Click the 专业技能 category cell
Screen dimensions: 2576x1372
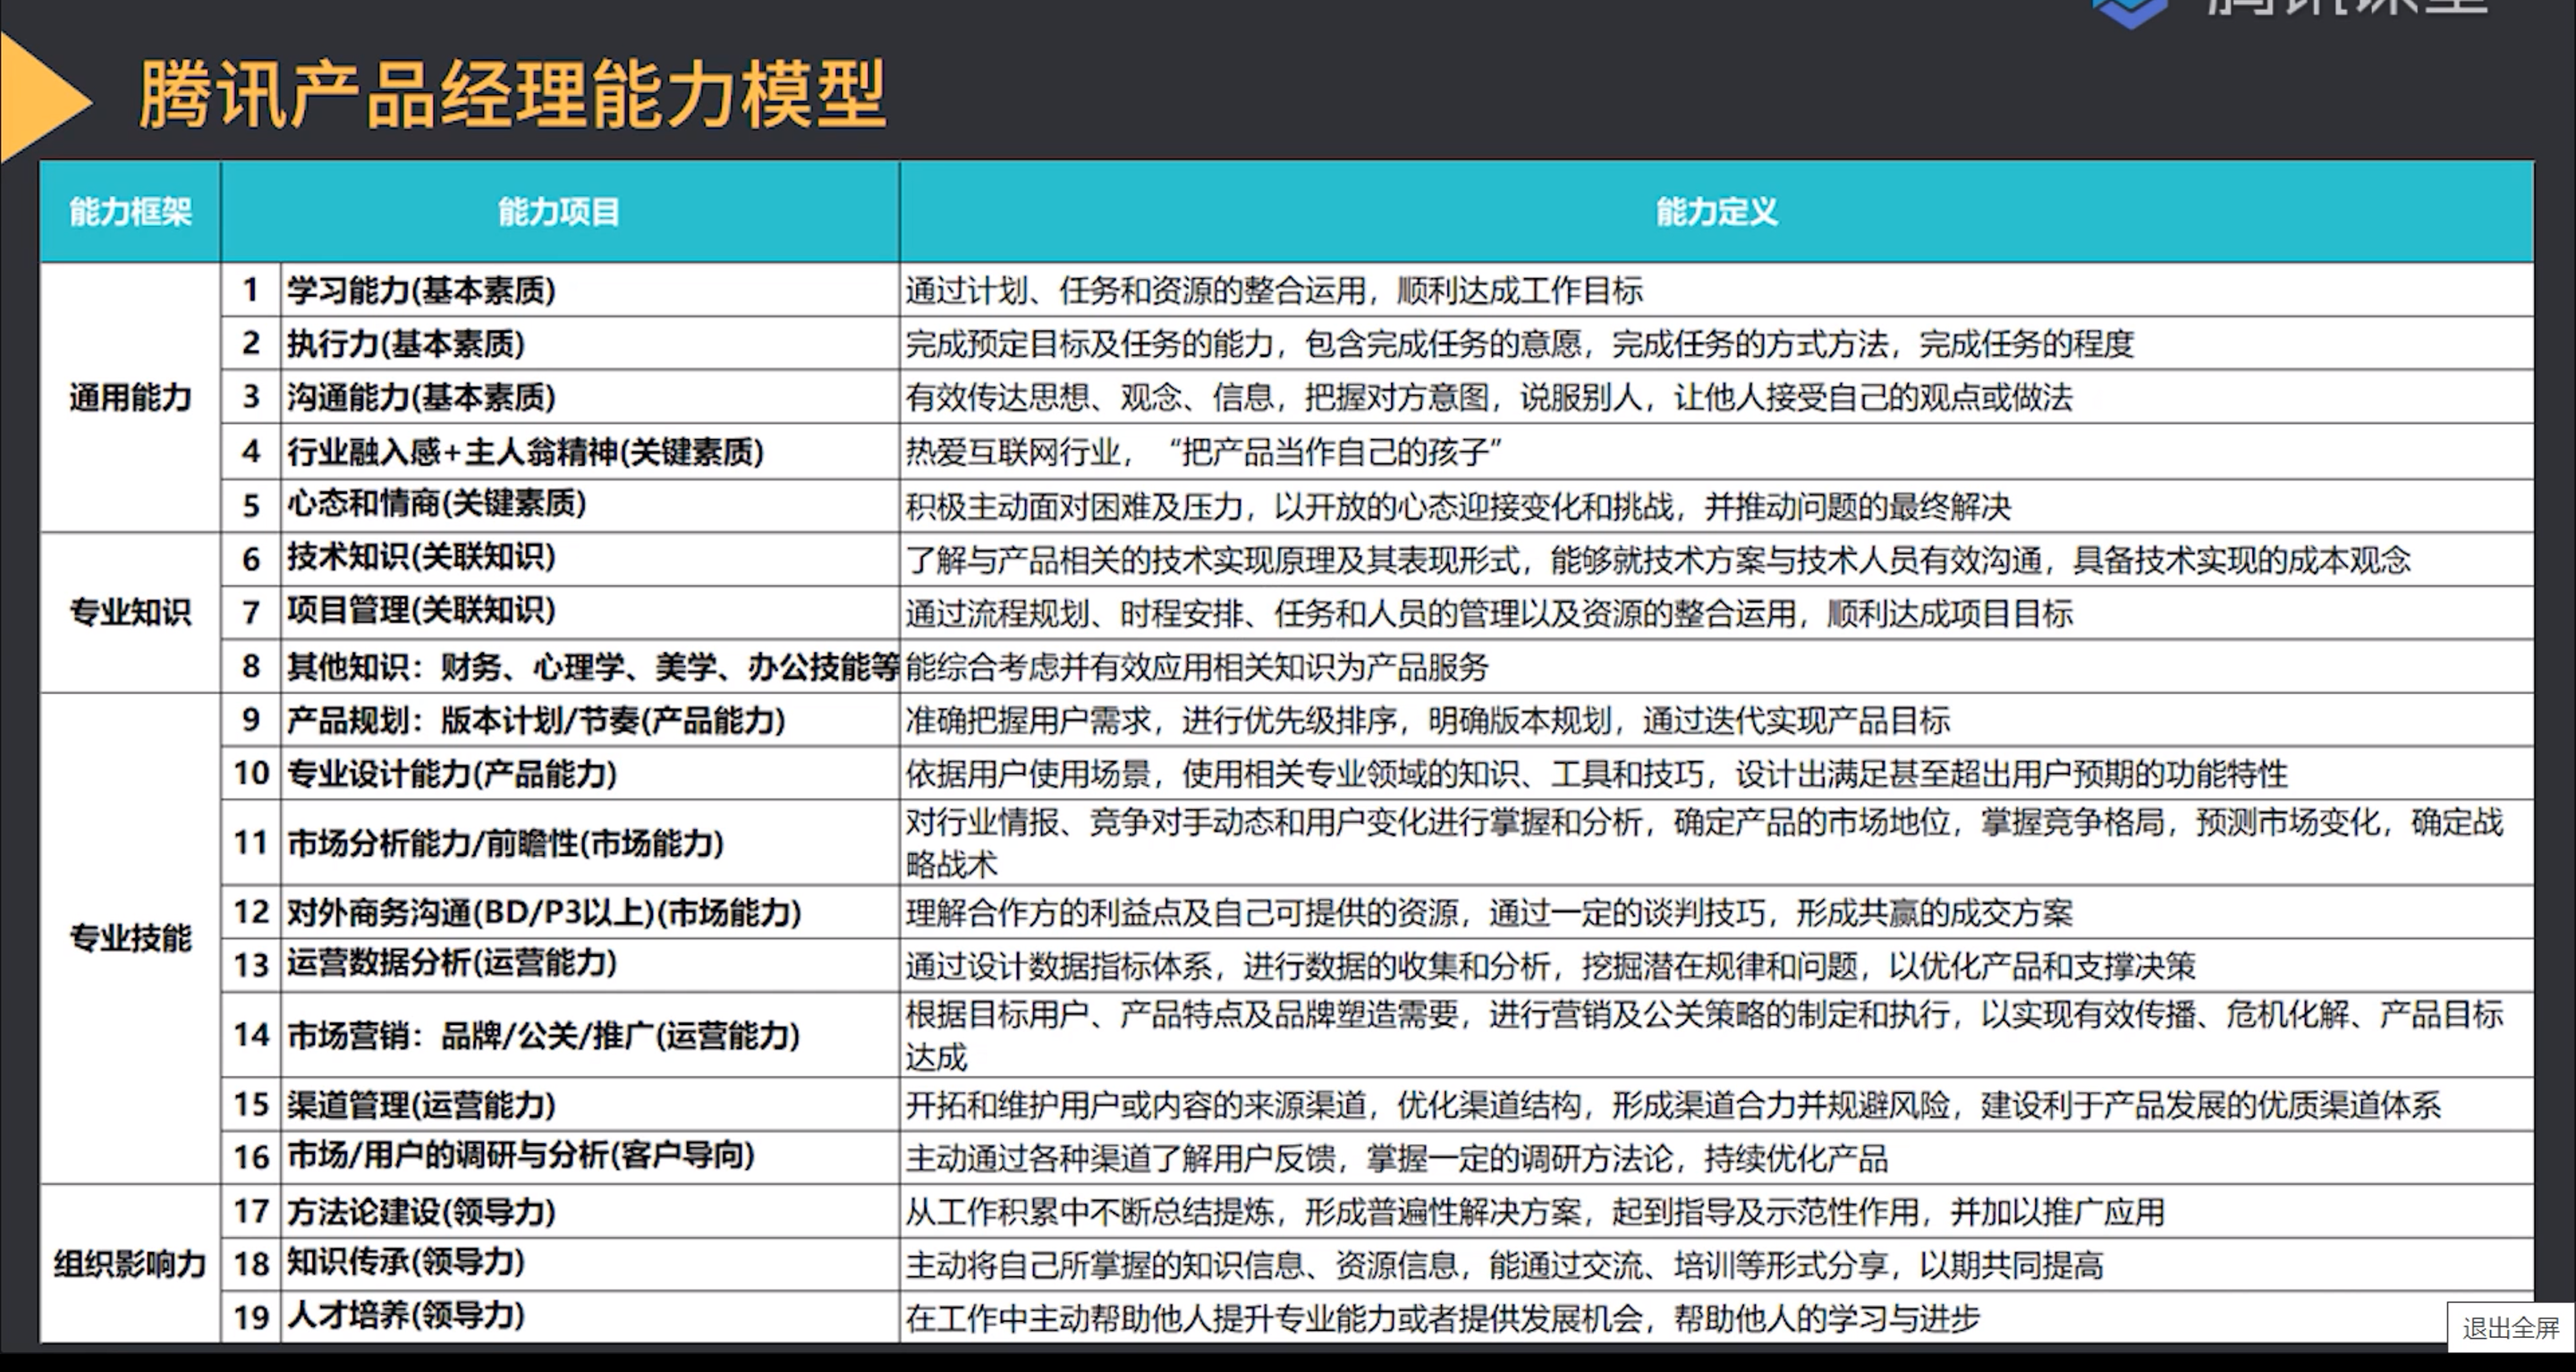click(x=130, y=938)
